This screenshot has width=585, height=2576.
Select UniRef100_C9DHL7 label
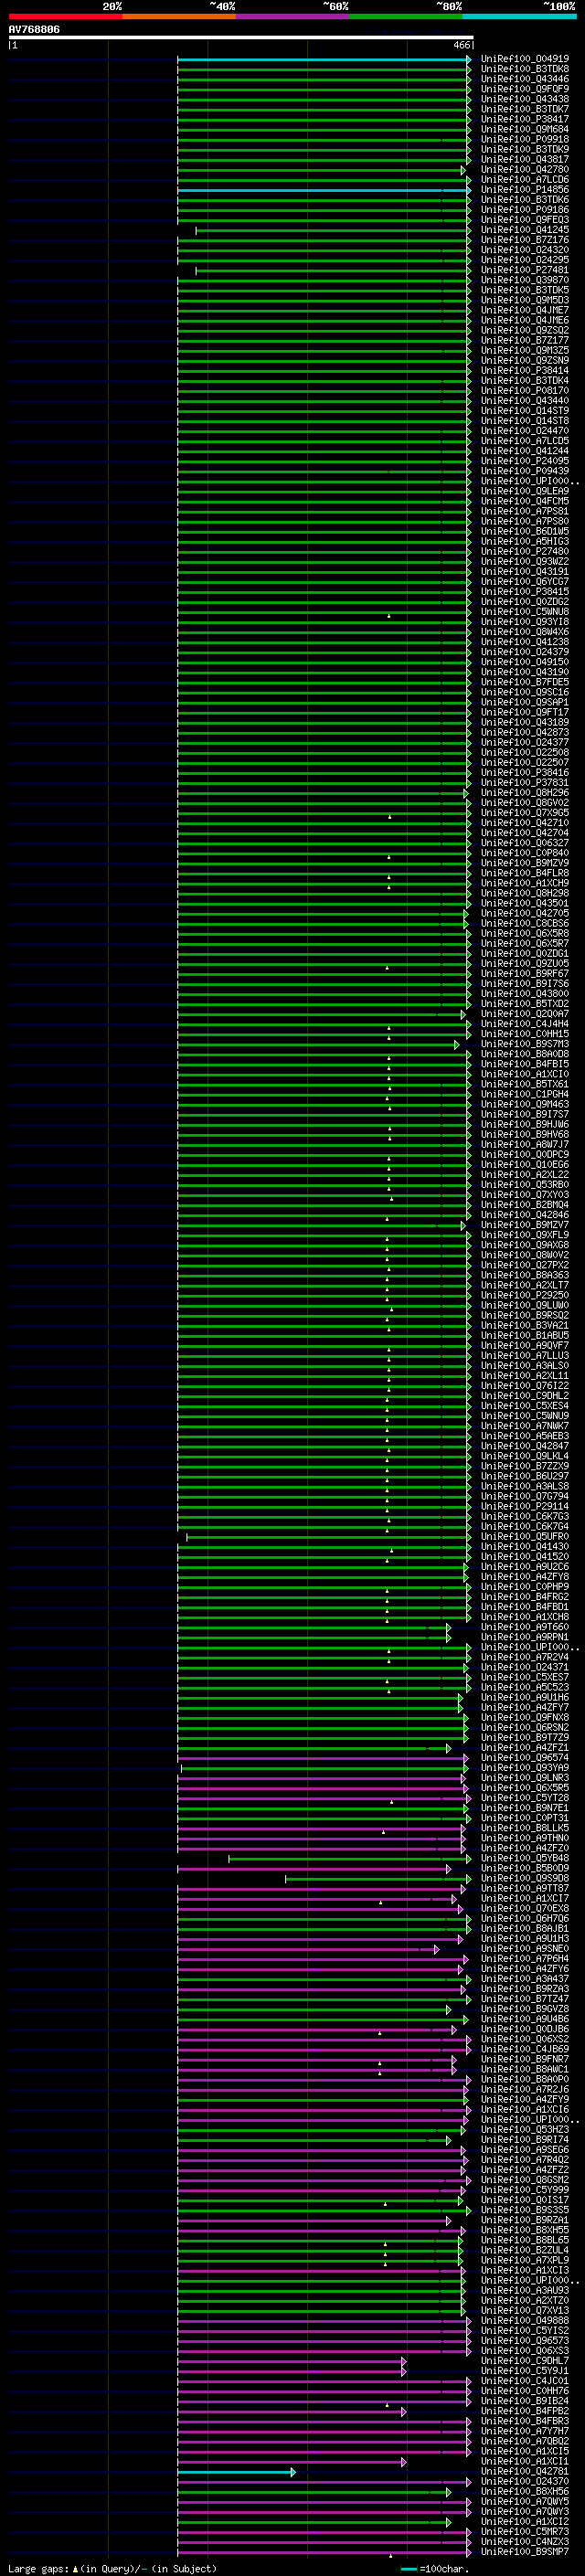(x=525, y=2361)
